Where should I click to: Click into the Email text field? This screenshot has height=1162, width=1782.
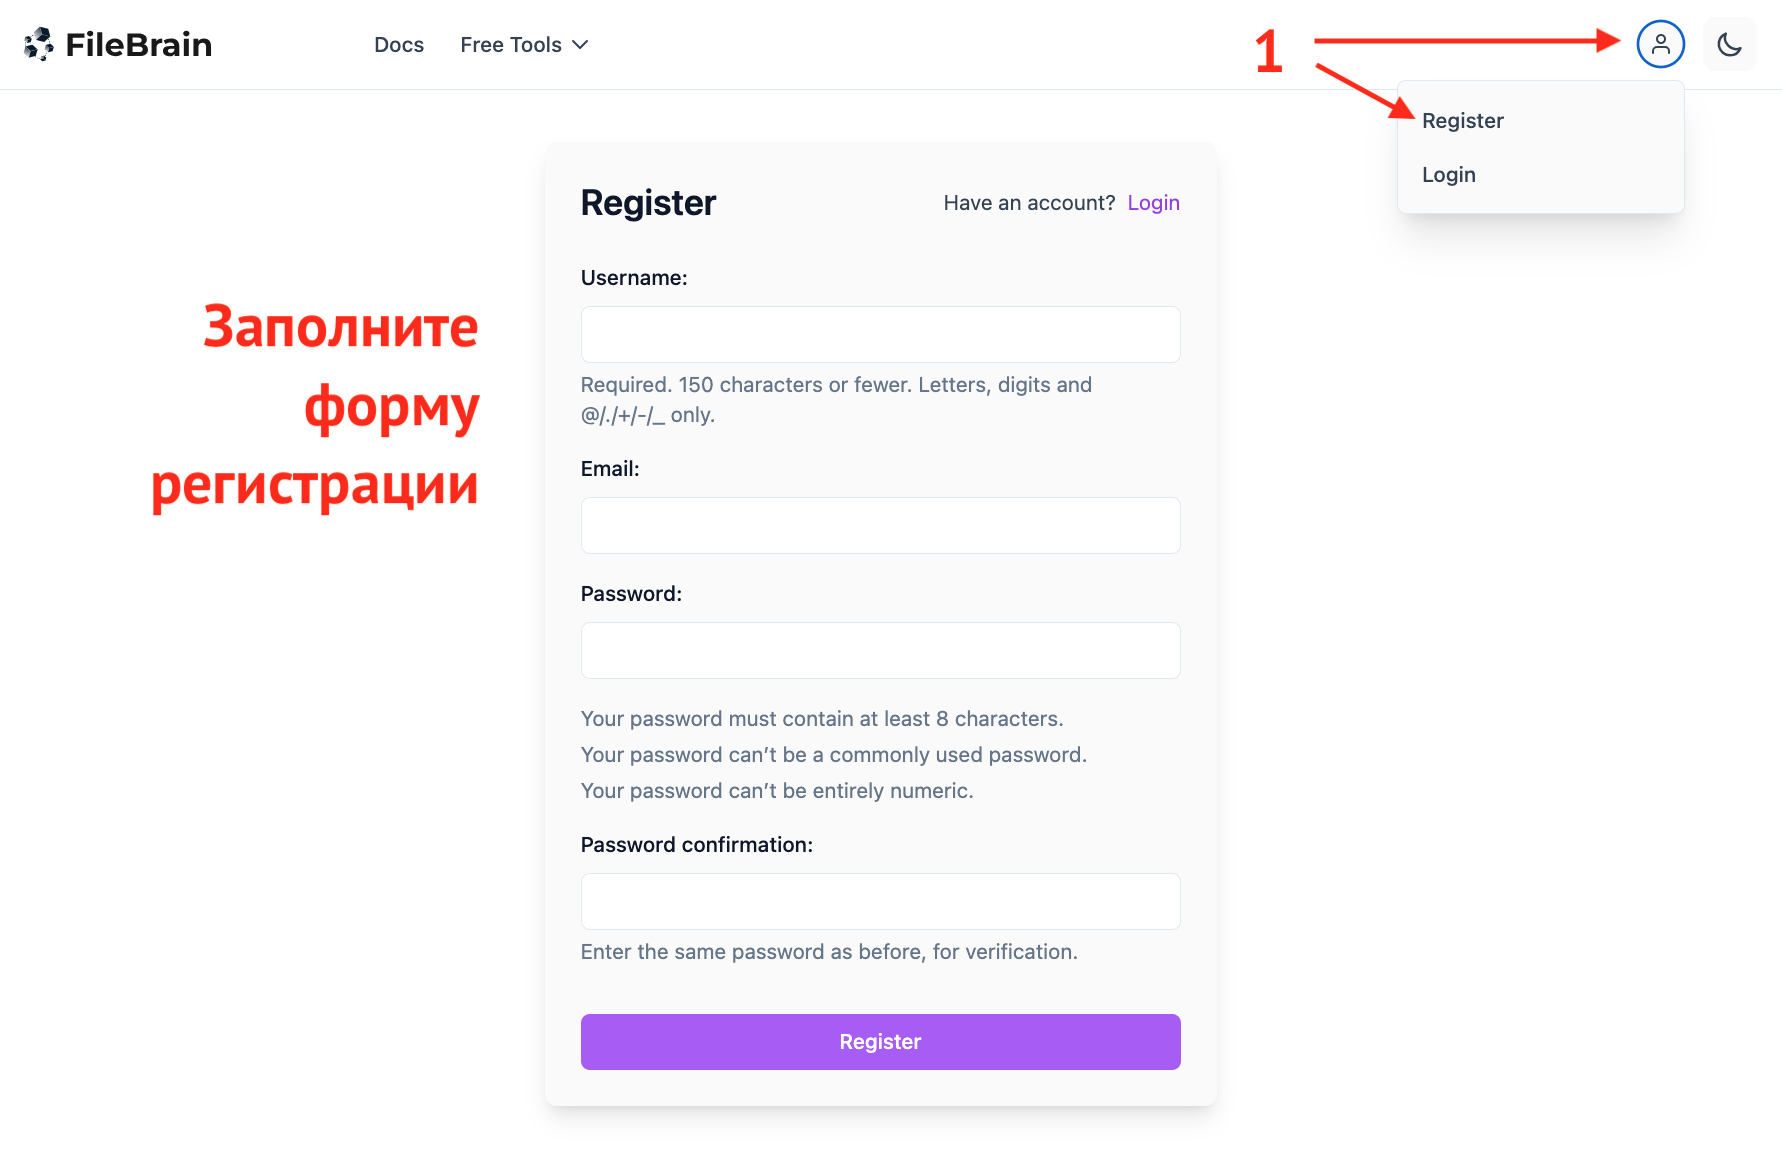click(880, 525)
